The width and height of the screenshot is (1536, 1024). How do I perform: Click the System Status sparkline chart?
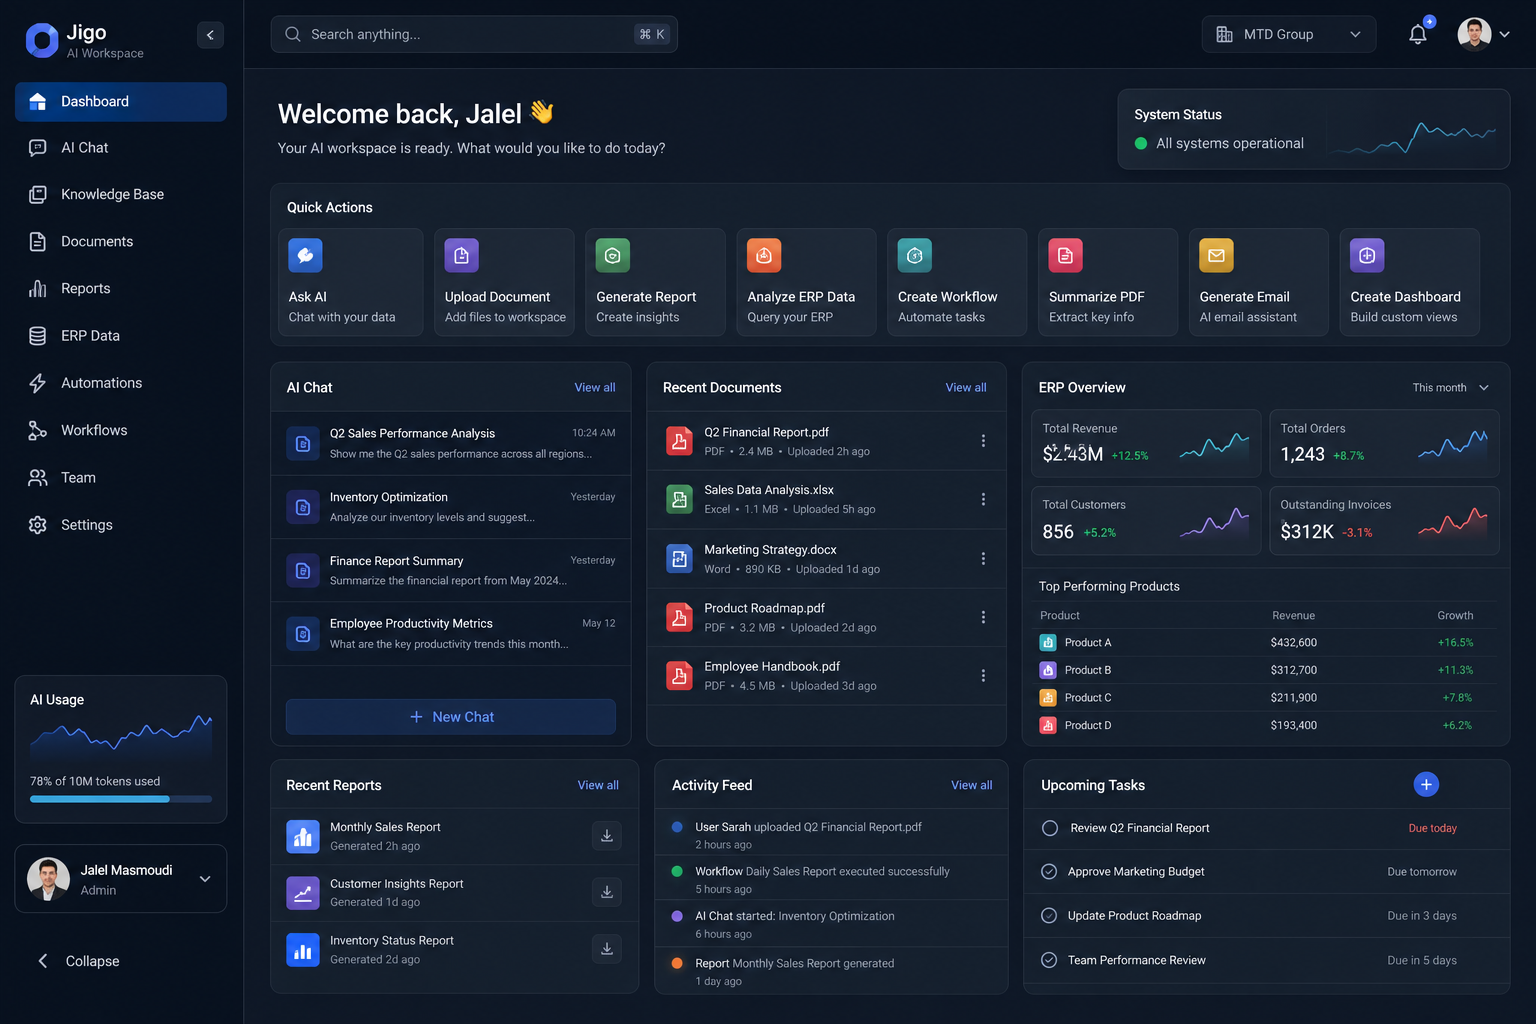point(1414,138)
